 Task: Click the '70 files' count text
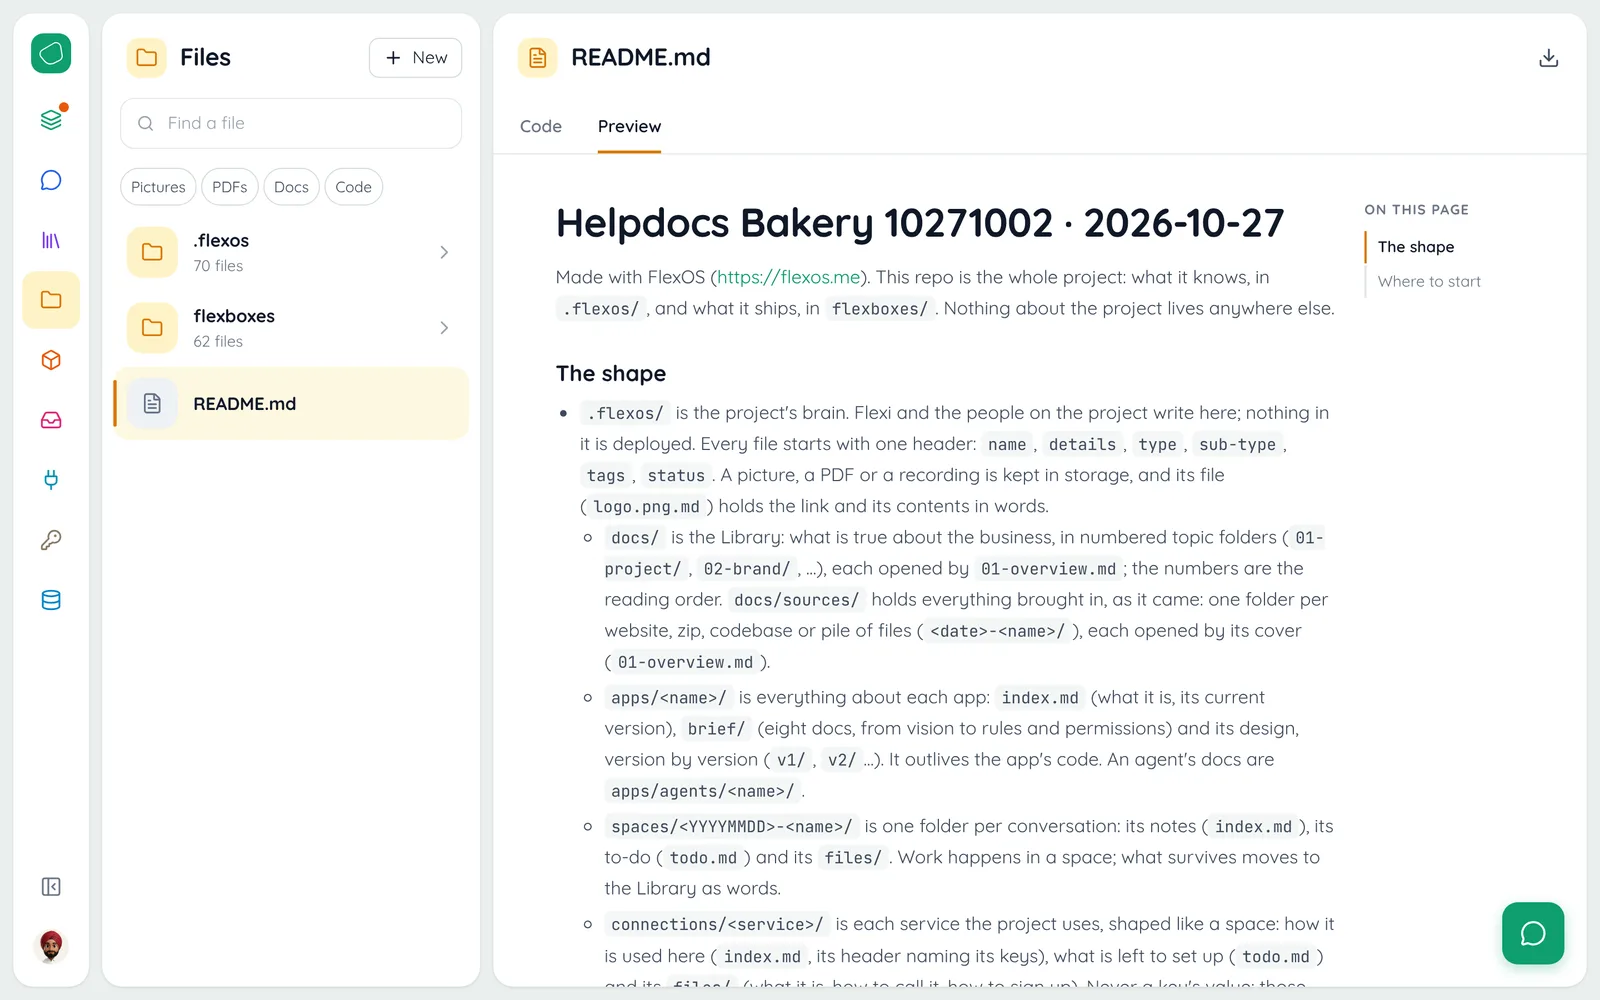point(218,266)
